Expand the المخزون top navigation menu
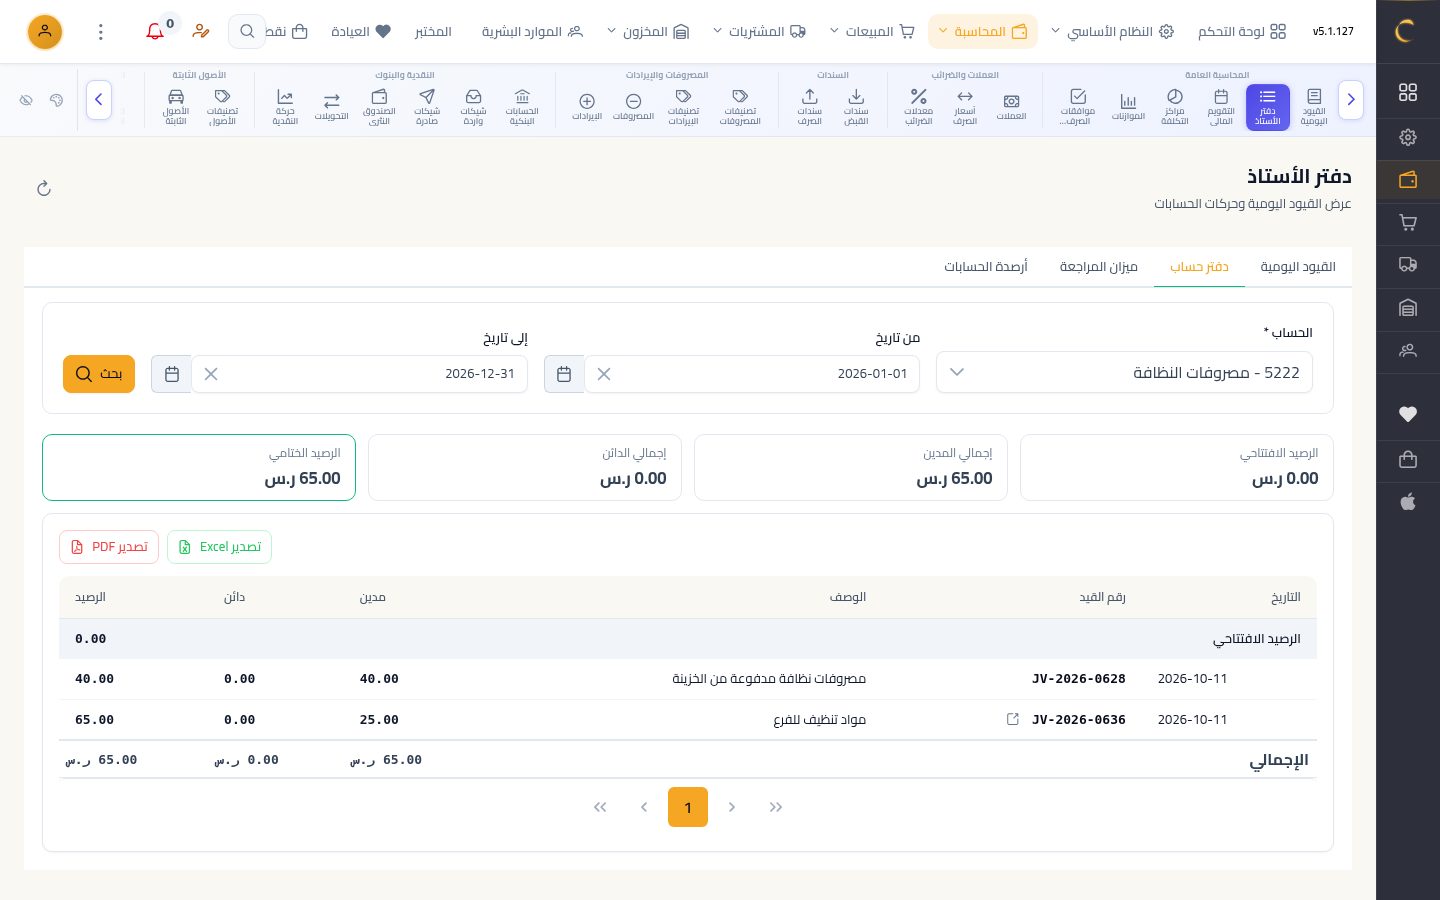The image size is (1440, 900). point(648,32)
